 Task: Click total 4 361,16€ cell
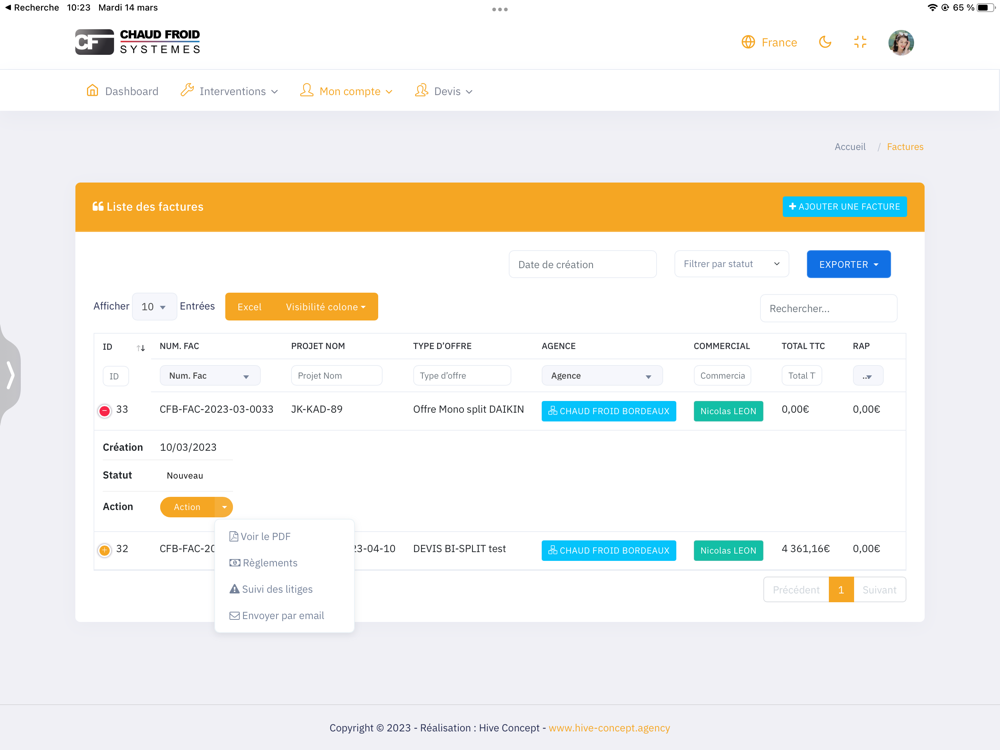click(x=805, y=548)
